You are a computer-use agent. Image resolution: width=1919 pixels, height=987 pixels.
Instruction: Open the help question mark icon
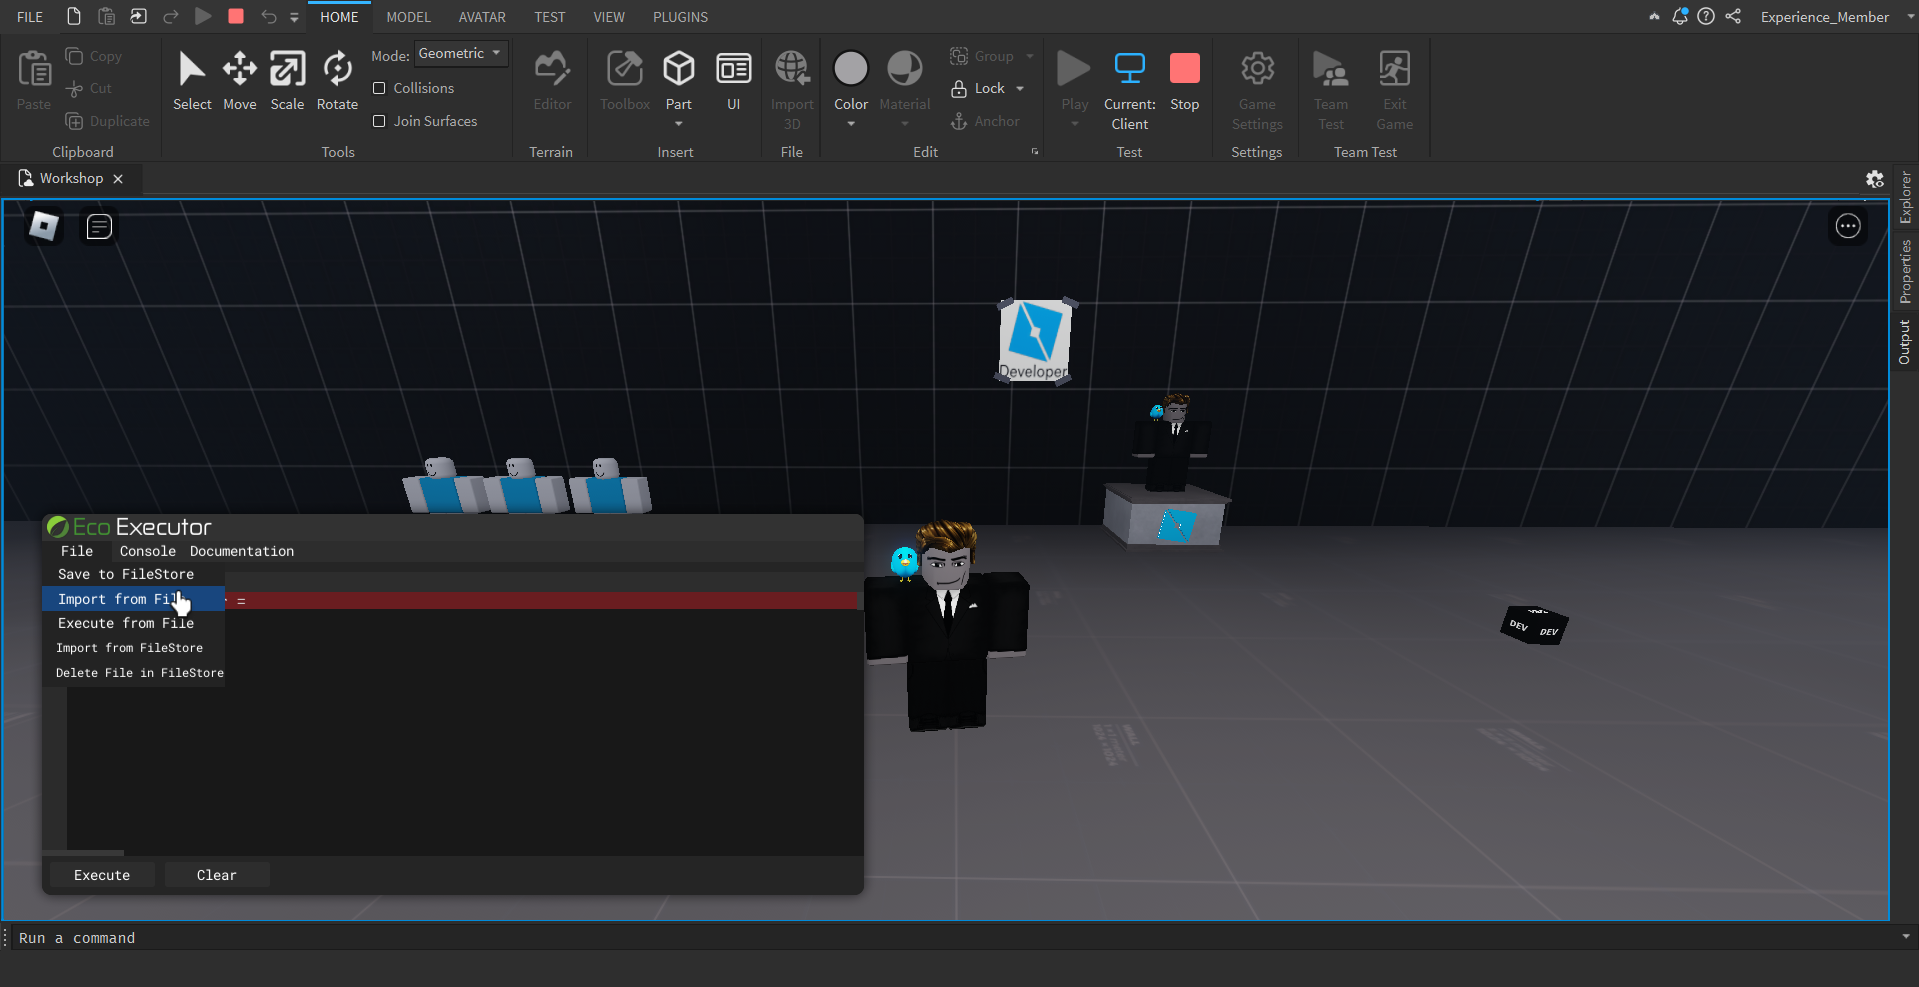click(1706, 16)
